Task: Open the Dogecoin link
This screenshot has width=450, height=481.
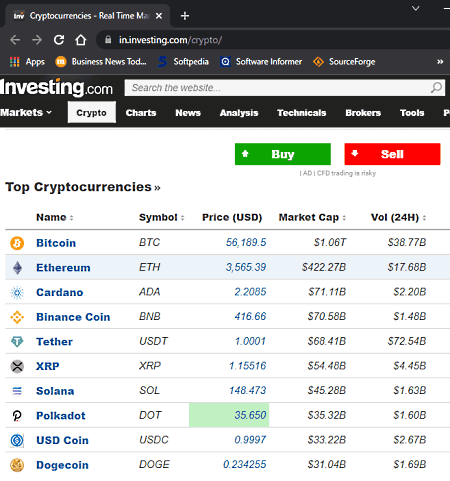Action: click(62, 465)
